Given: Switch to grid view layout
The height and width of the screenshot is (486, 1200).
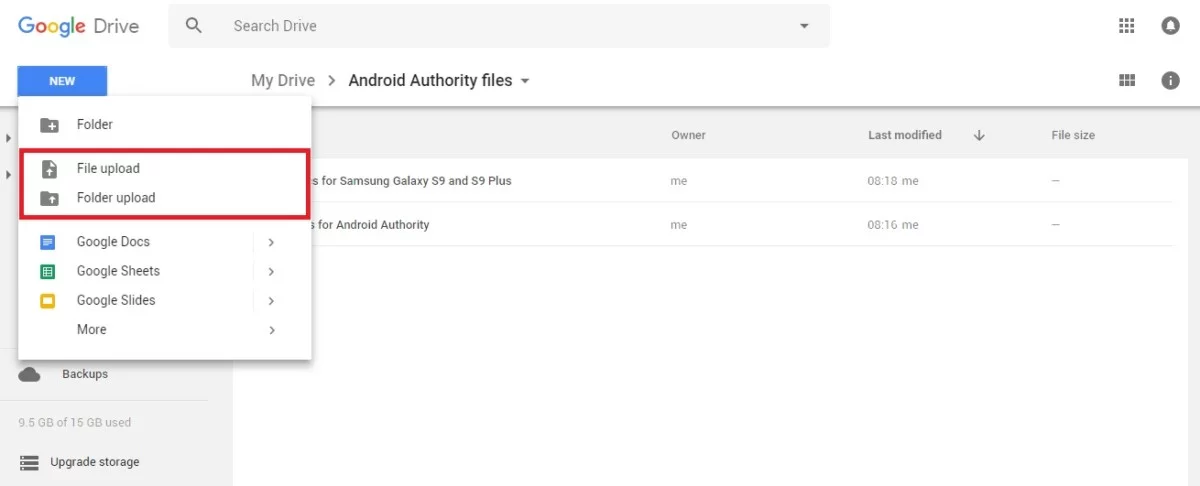Looking at the screenshot, I should (1127, 81).
